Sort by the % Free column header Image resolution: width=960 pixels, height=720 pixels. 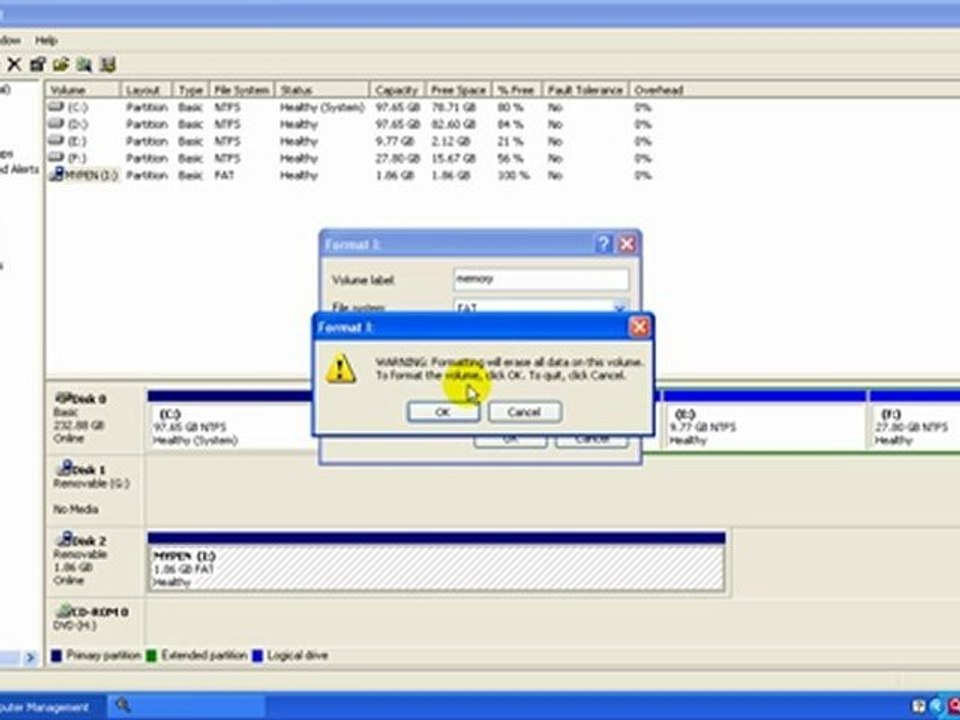(x=517, y=90)
